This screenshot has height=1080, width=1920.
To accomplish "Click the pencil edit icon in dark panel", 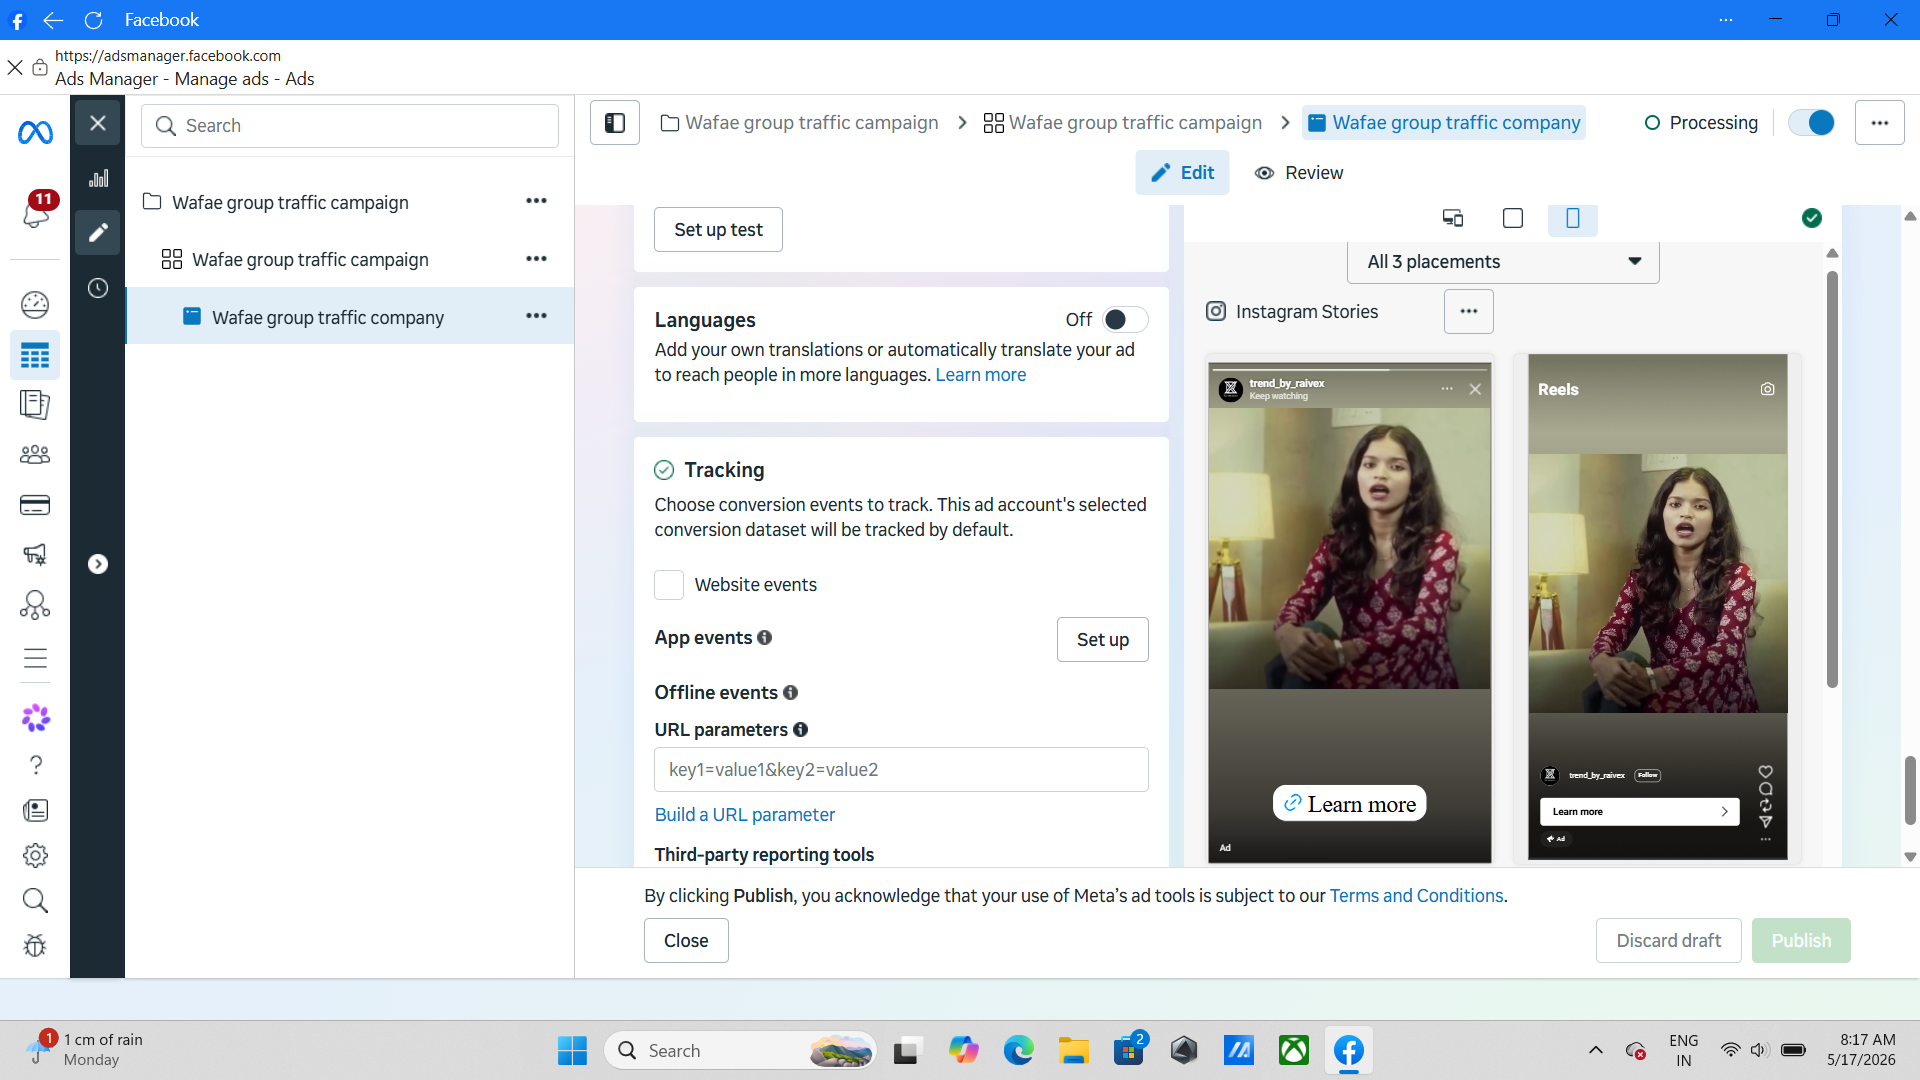I will 98,233.
